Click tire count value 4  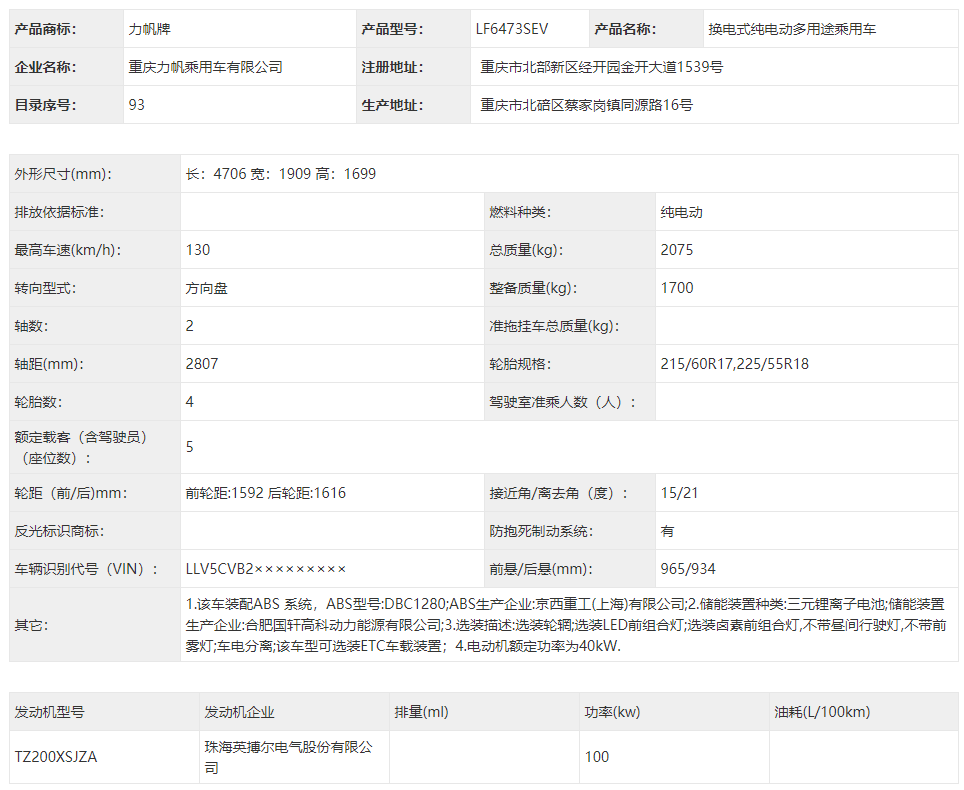click(x=189, y=402)
